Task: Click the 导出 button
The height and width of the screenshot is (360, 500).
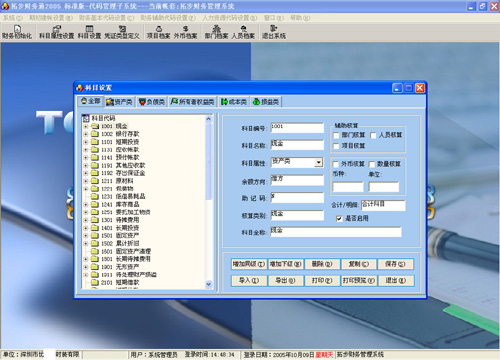Action: click(x=285, y=281)
